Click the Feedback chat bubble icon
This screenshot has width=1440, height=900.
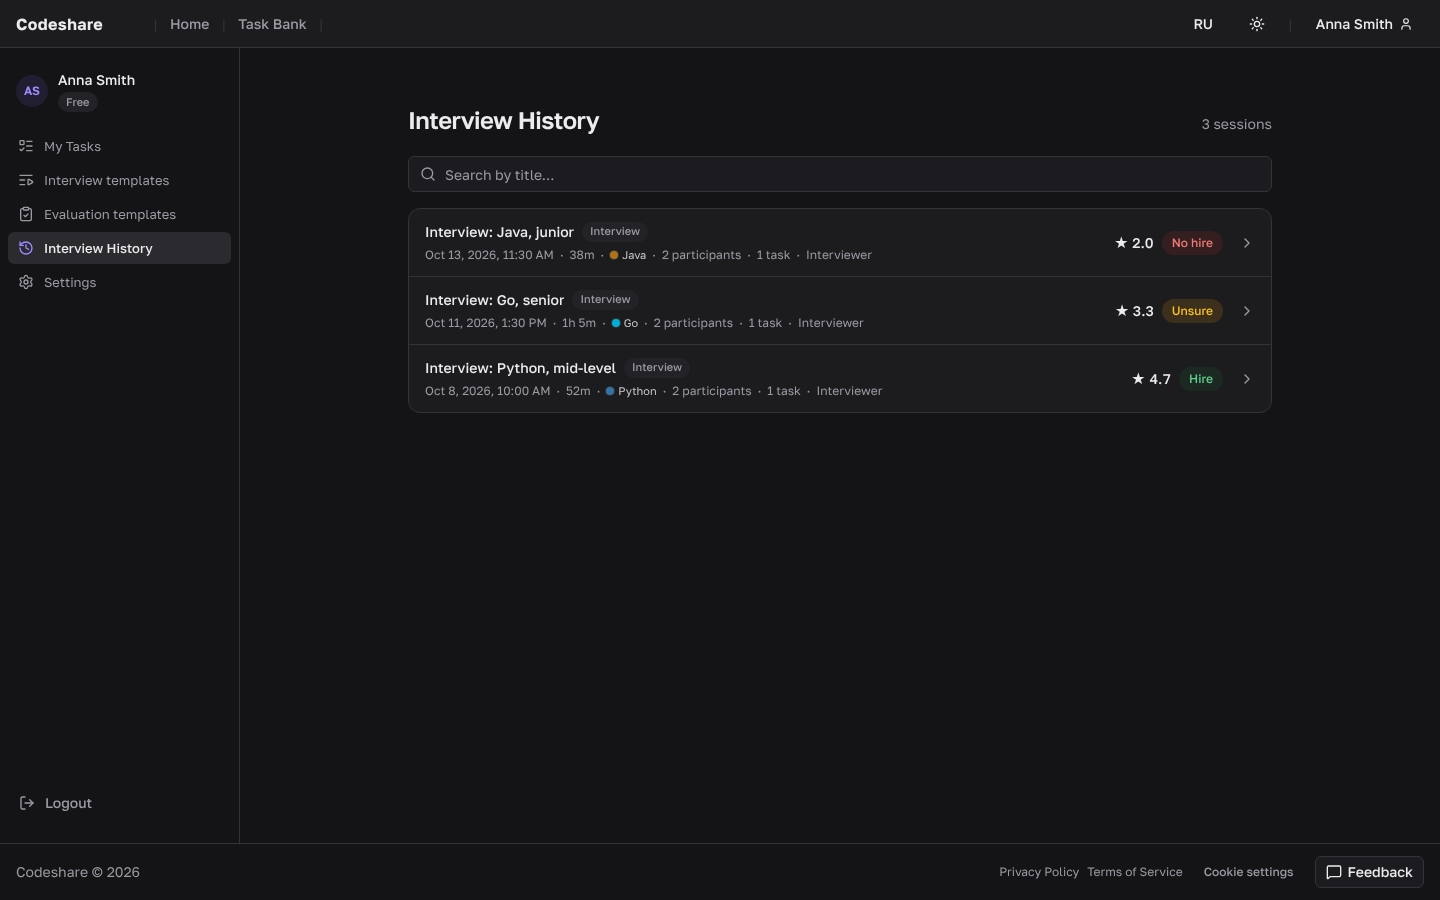(1334, 872)
